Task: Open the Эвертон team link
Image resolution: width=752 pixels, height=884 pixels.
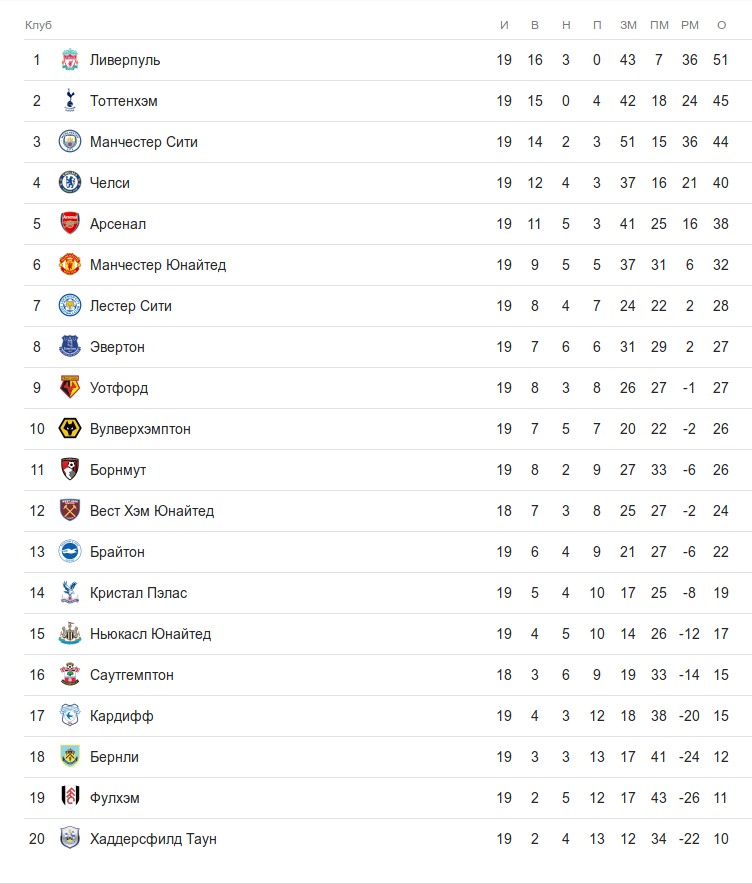Action: click(117, 347)
